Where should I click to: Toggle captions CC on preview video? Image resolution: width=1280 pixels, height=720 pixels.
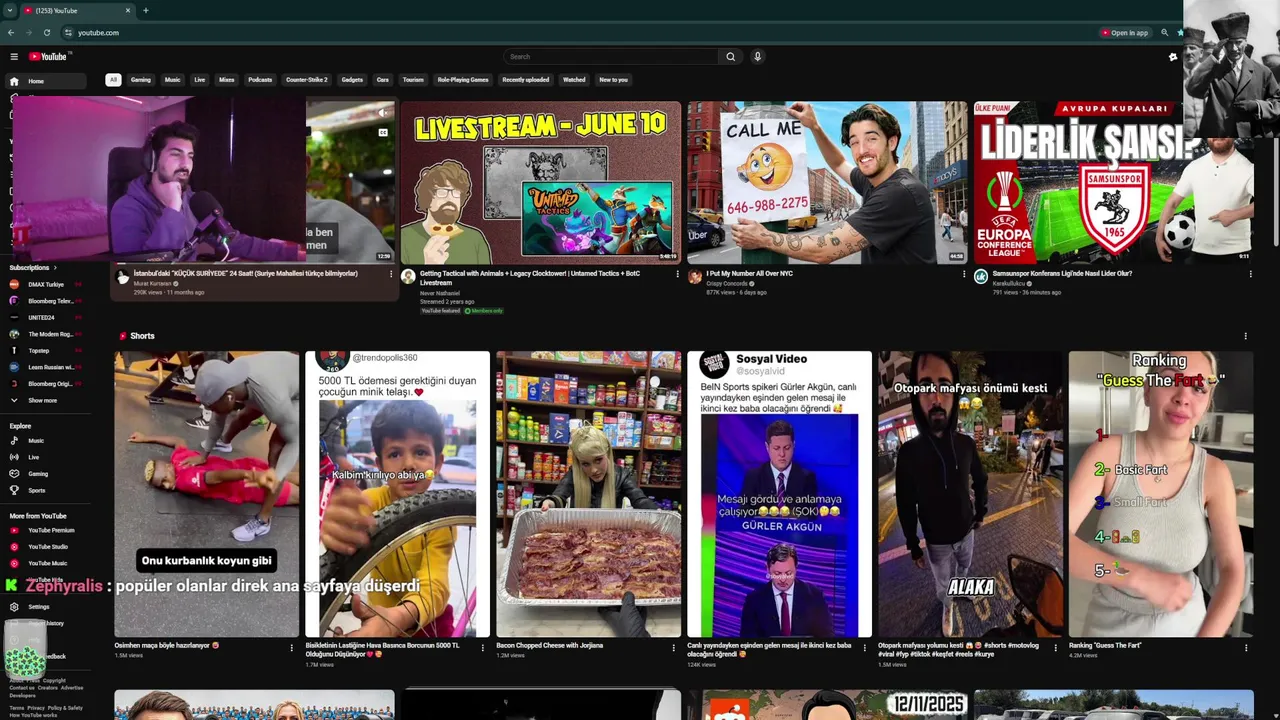[382, 132]
